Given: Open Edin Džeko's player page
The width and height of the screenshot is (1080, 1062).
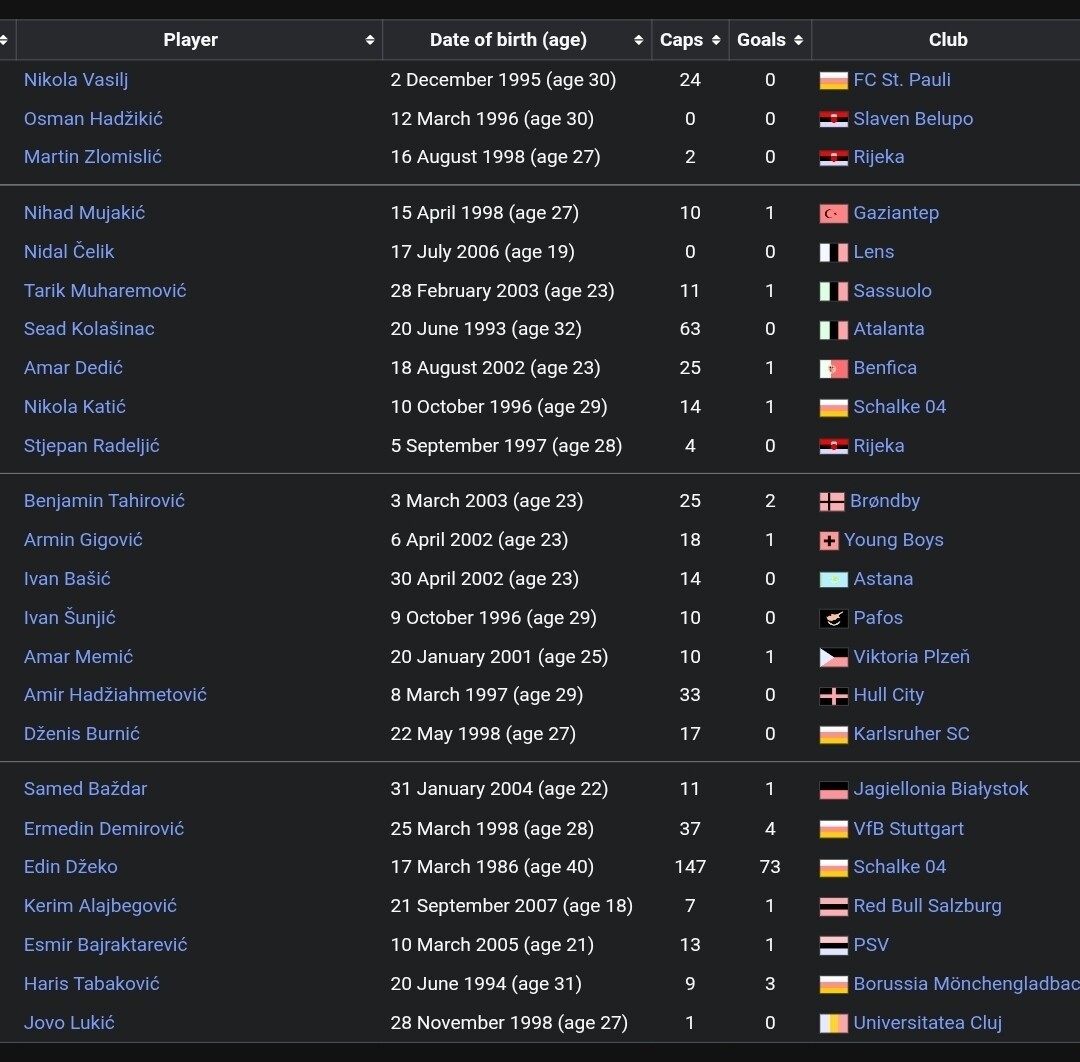Looking at the screenshot, I should point(71,867).
